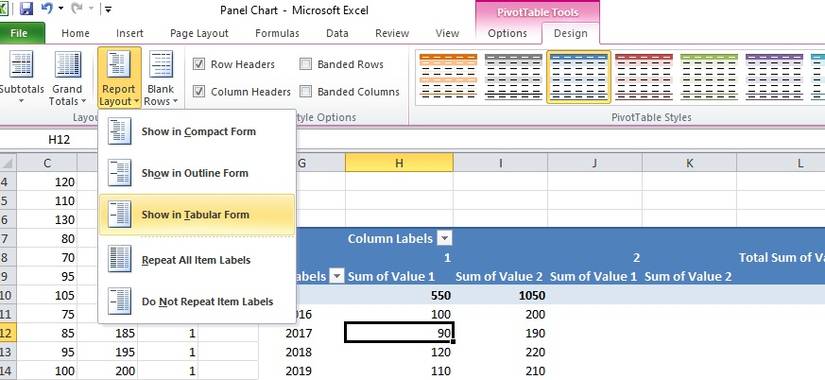Click cell with value 1050
The image size is (825, 380).
click(500, 295)
